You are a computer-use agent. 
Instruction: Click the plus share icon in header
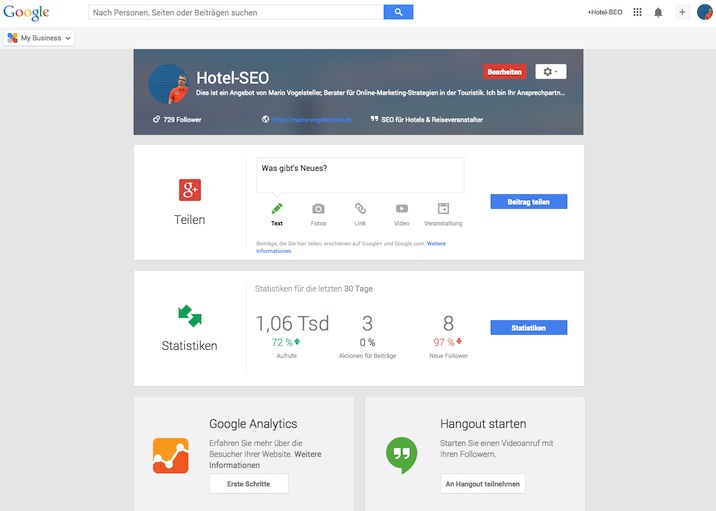click(x=682, y=12)
